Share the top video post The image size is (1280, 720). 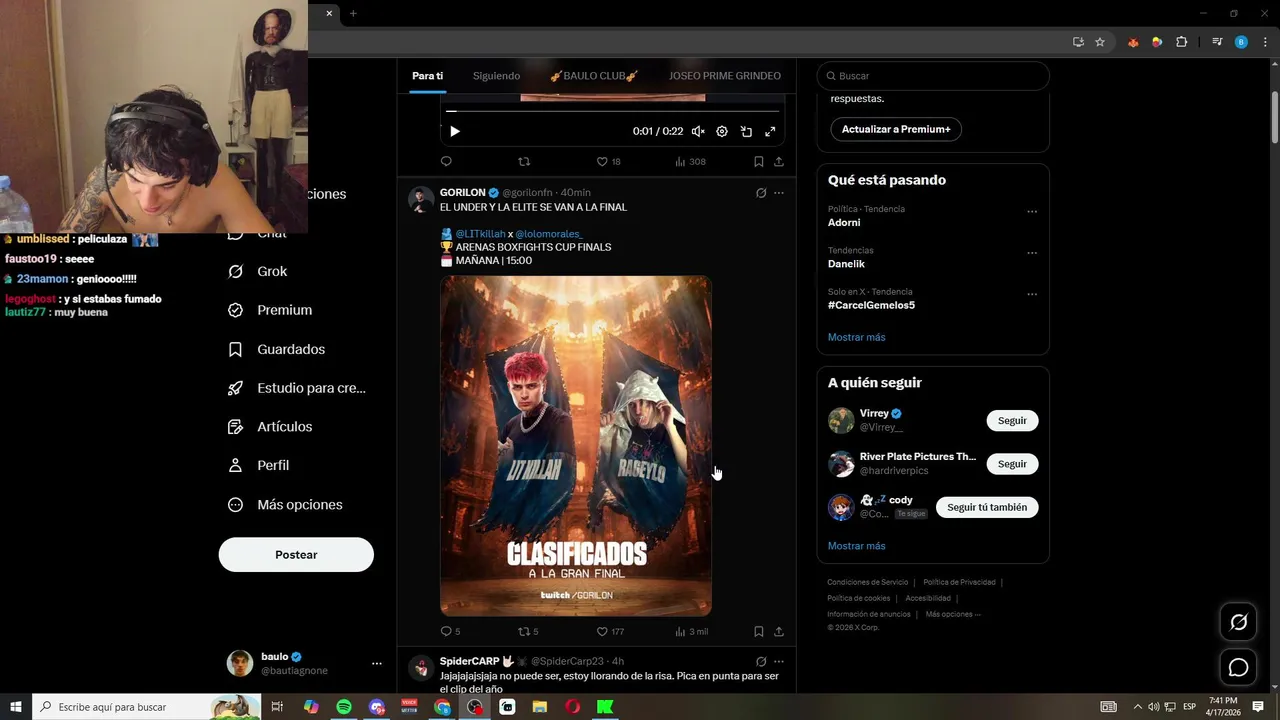(779, 161)
